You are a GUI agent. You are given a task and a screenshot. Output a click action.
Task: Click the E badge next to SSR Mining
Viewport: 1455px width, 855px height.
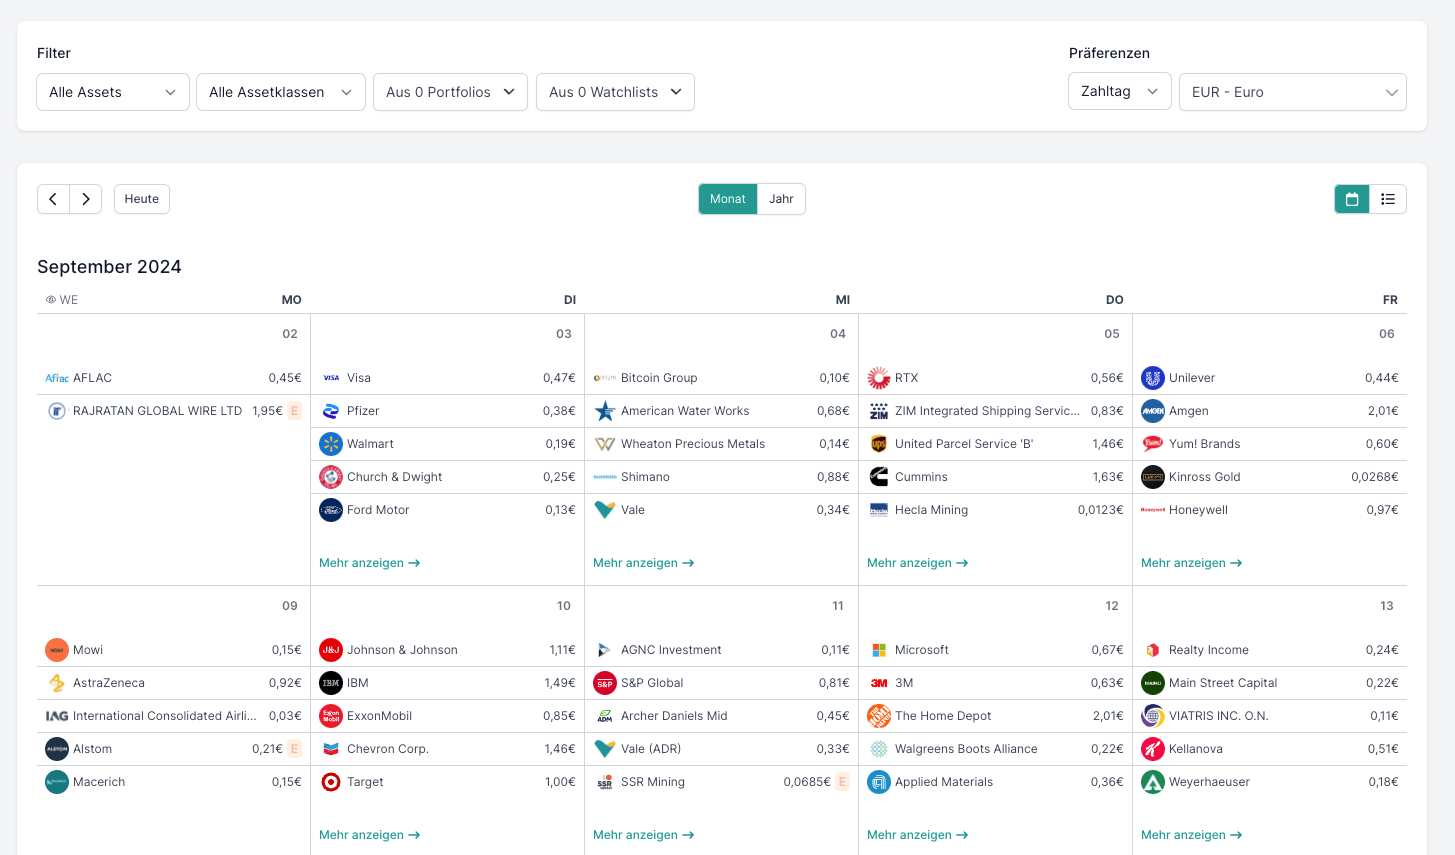(842, 782)
